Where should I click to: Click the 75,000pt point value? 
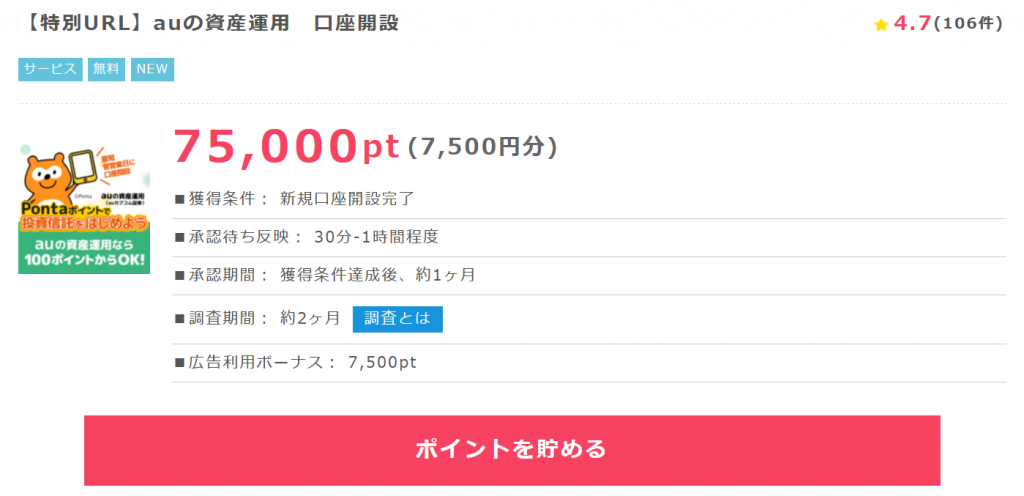tap(286, 146)
